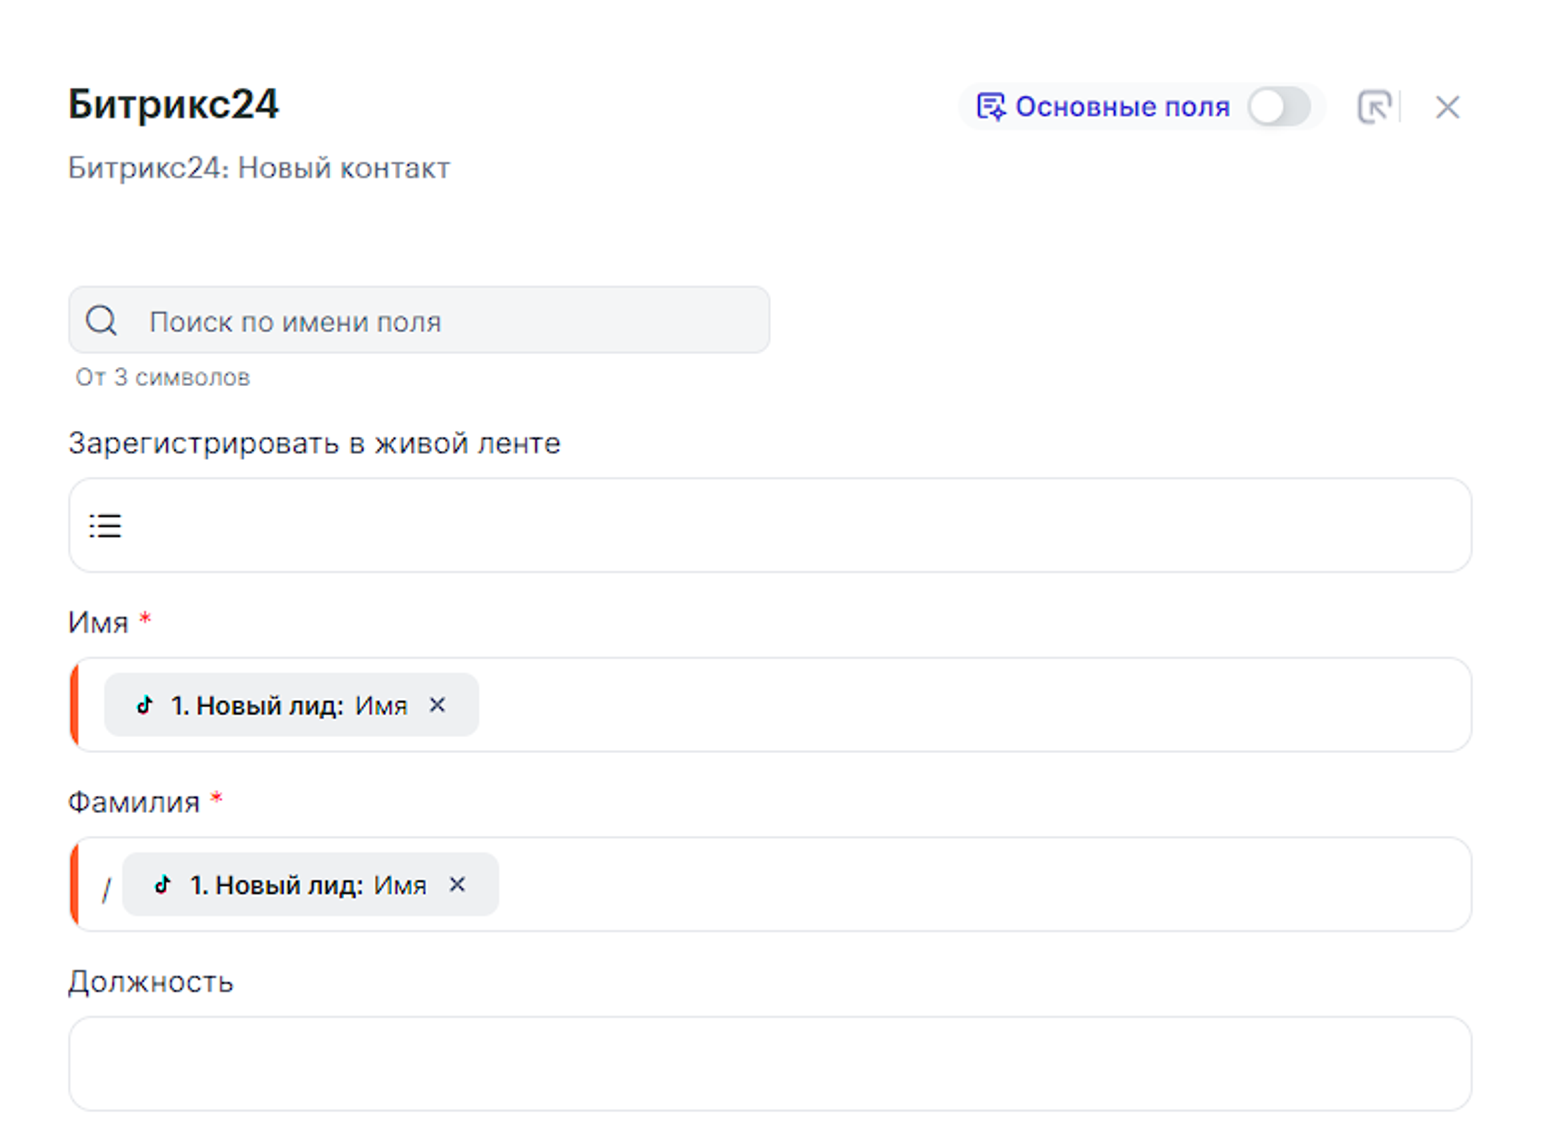
Task: Click the Основные поля label
Action: [x=1122, y=107]
